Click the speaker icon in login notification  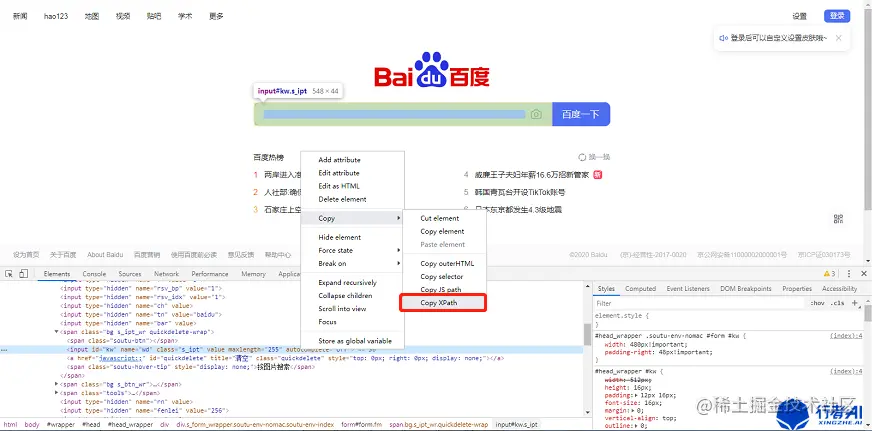coord(723,38)
